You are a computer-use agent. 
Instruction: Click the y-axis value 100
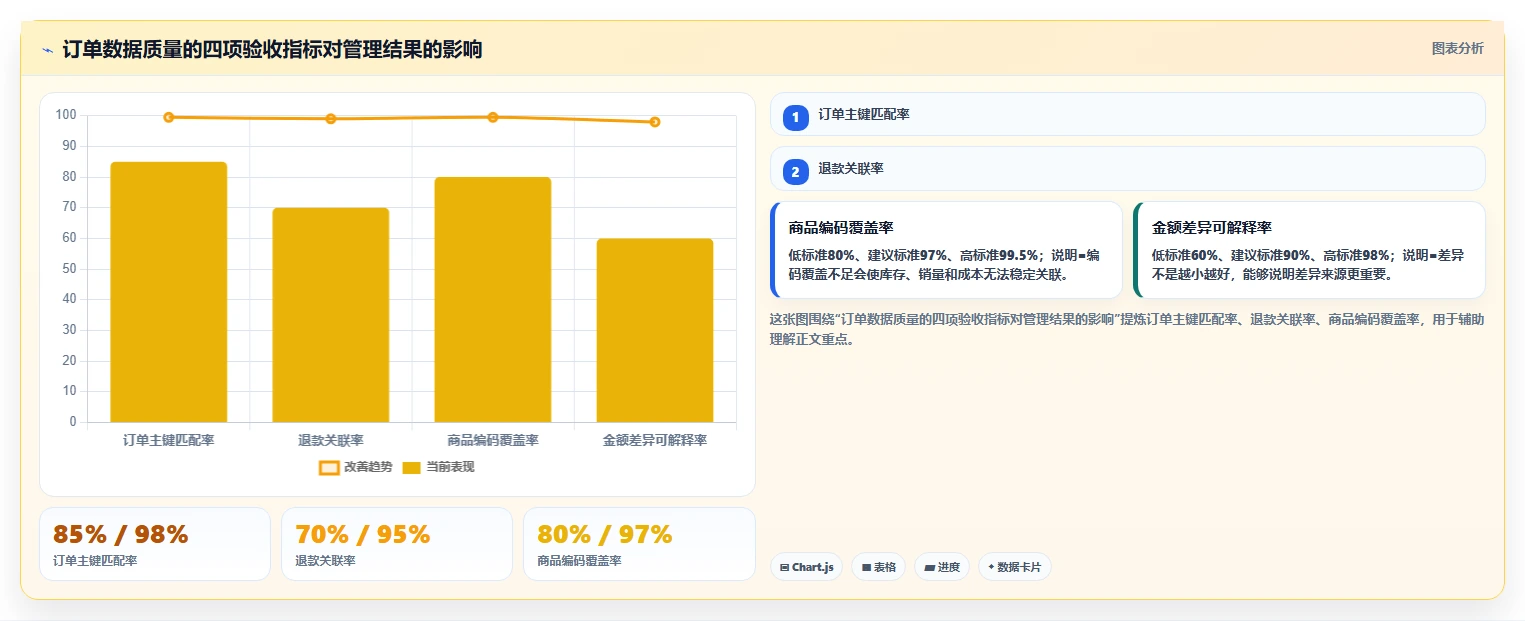coord(66,115)
